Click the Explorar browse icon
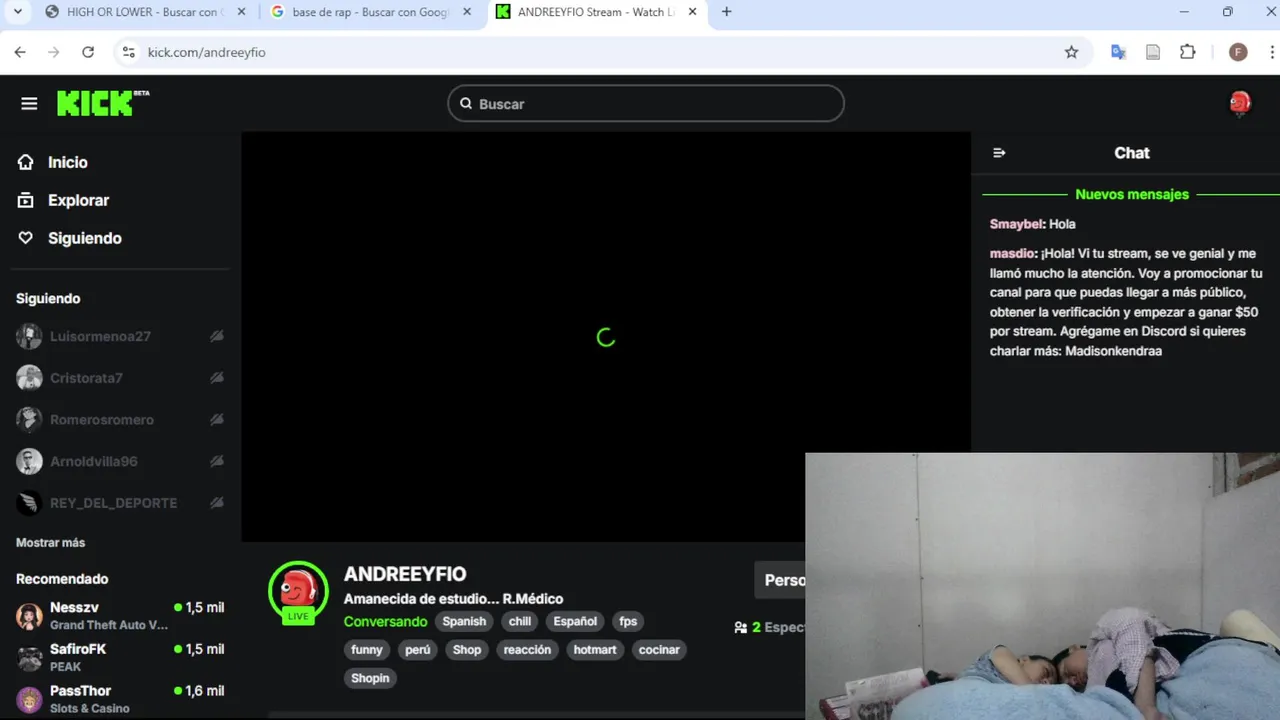This screenshot has width=1280, height=720. point(26,200)
